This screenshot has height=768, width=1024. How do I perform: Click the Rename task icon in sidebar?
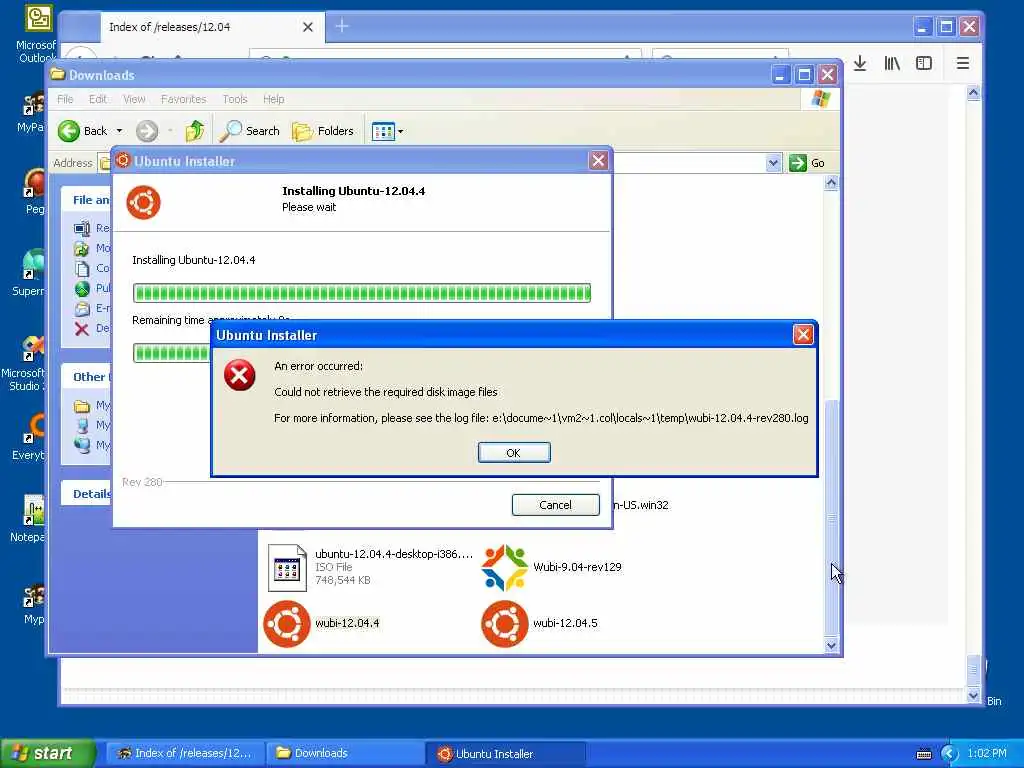[82, 229]
